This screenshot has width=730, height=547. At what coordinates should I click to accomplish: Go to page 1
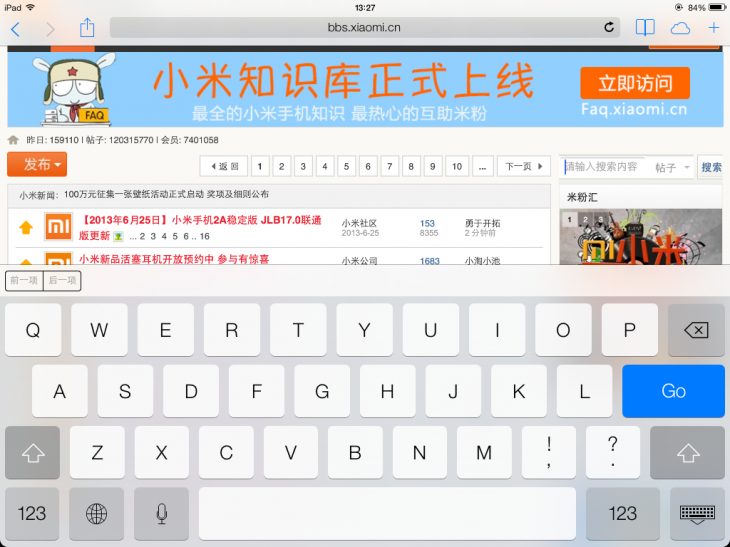pyautogui.click(x=260, y=166)
